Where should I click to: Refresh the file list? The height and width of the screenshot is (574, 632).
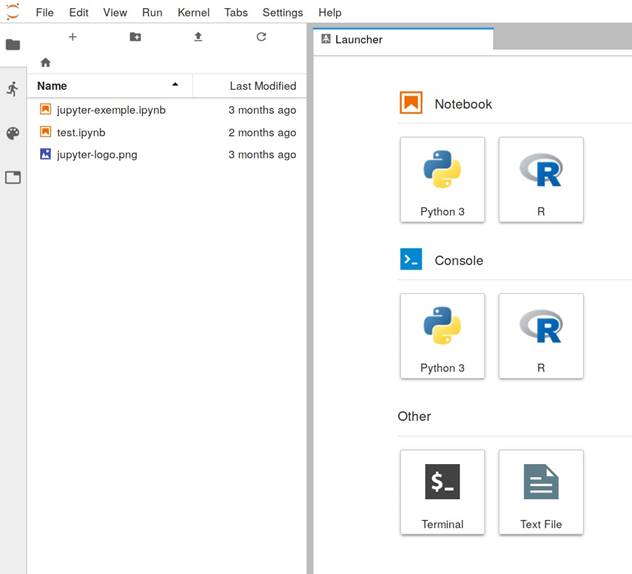pos(261,37)
